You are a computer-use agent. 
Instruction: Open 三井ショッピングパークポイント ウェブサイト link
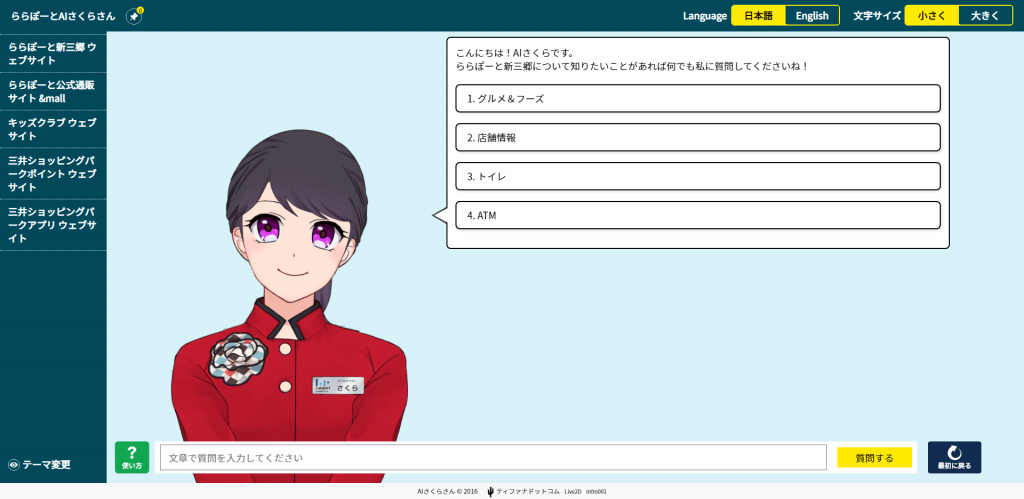[x=53, y=174]
